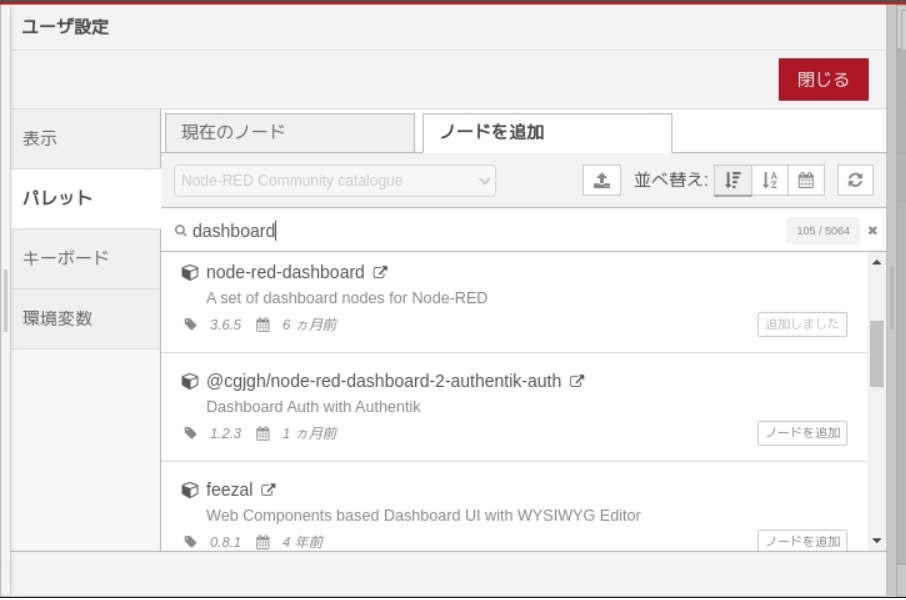The width and height of the screenshot is (906, 600).
Task: Click authentik-auth package cube icon
Action: [x=190, y=381]
